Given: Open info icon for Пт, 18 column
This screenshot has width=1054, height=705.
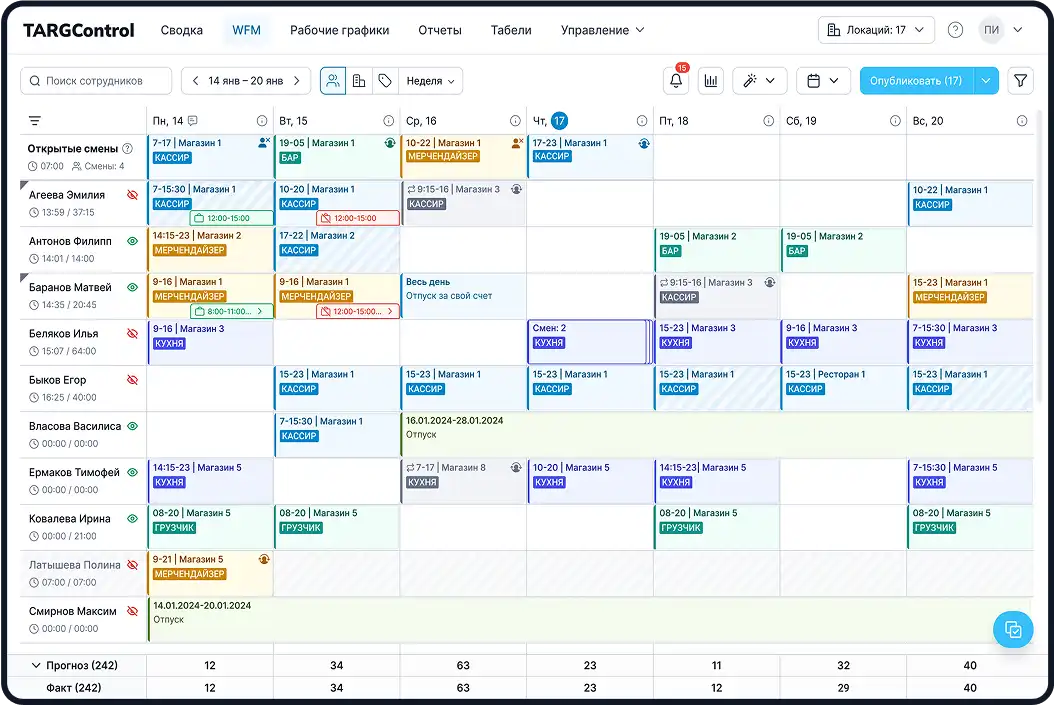Looking at the screenshot, I should tap(768, 121).
